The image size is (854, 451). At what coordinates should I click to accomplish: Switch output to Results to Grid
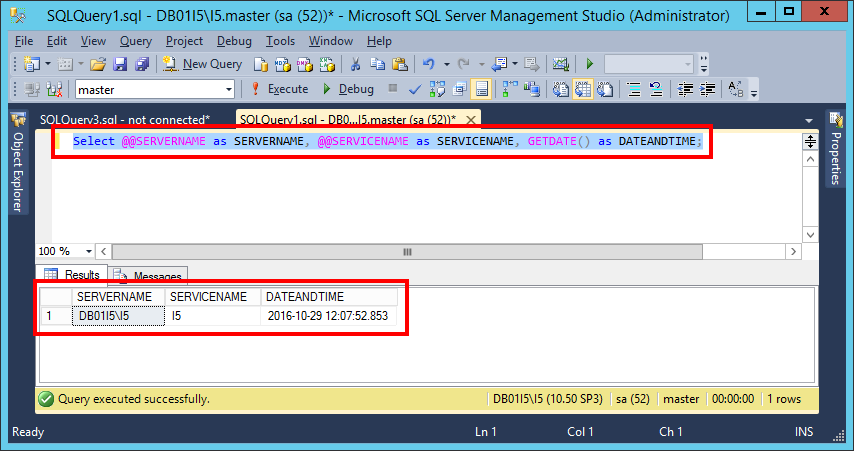tap(583, 89)
